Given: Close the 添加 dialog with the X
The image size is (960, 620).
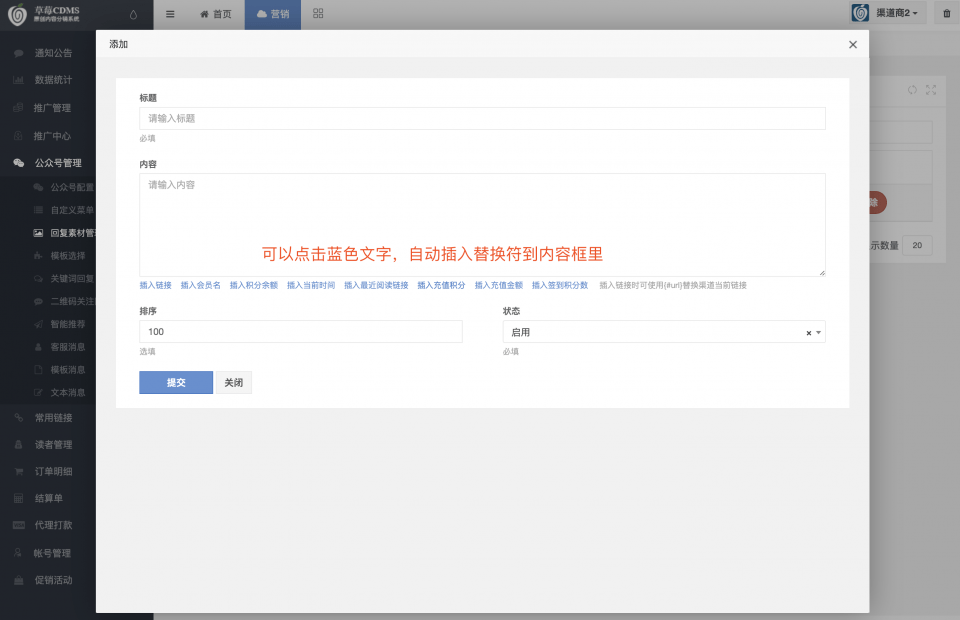Looking at the screenshot, I should (852, 45).
